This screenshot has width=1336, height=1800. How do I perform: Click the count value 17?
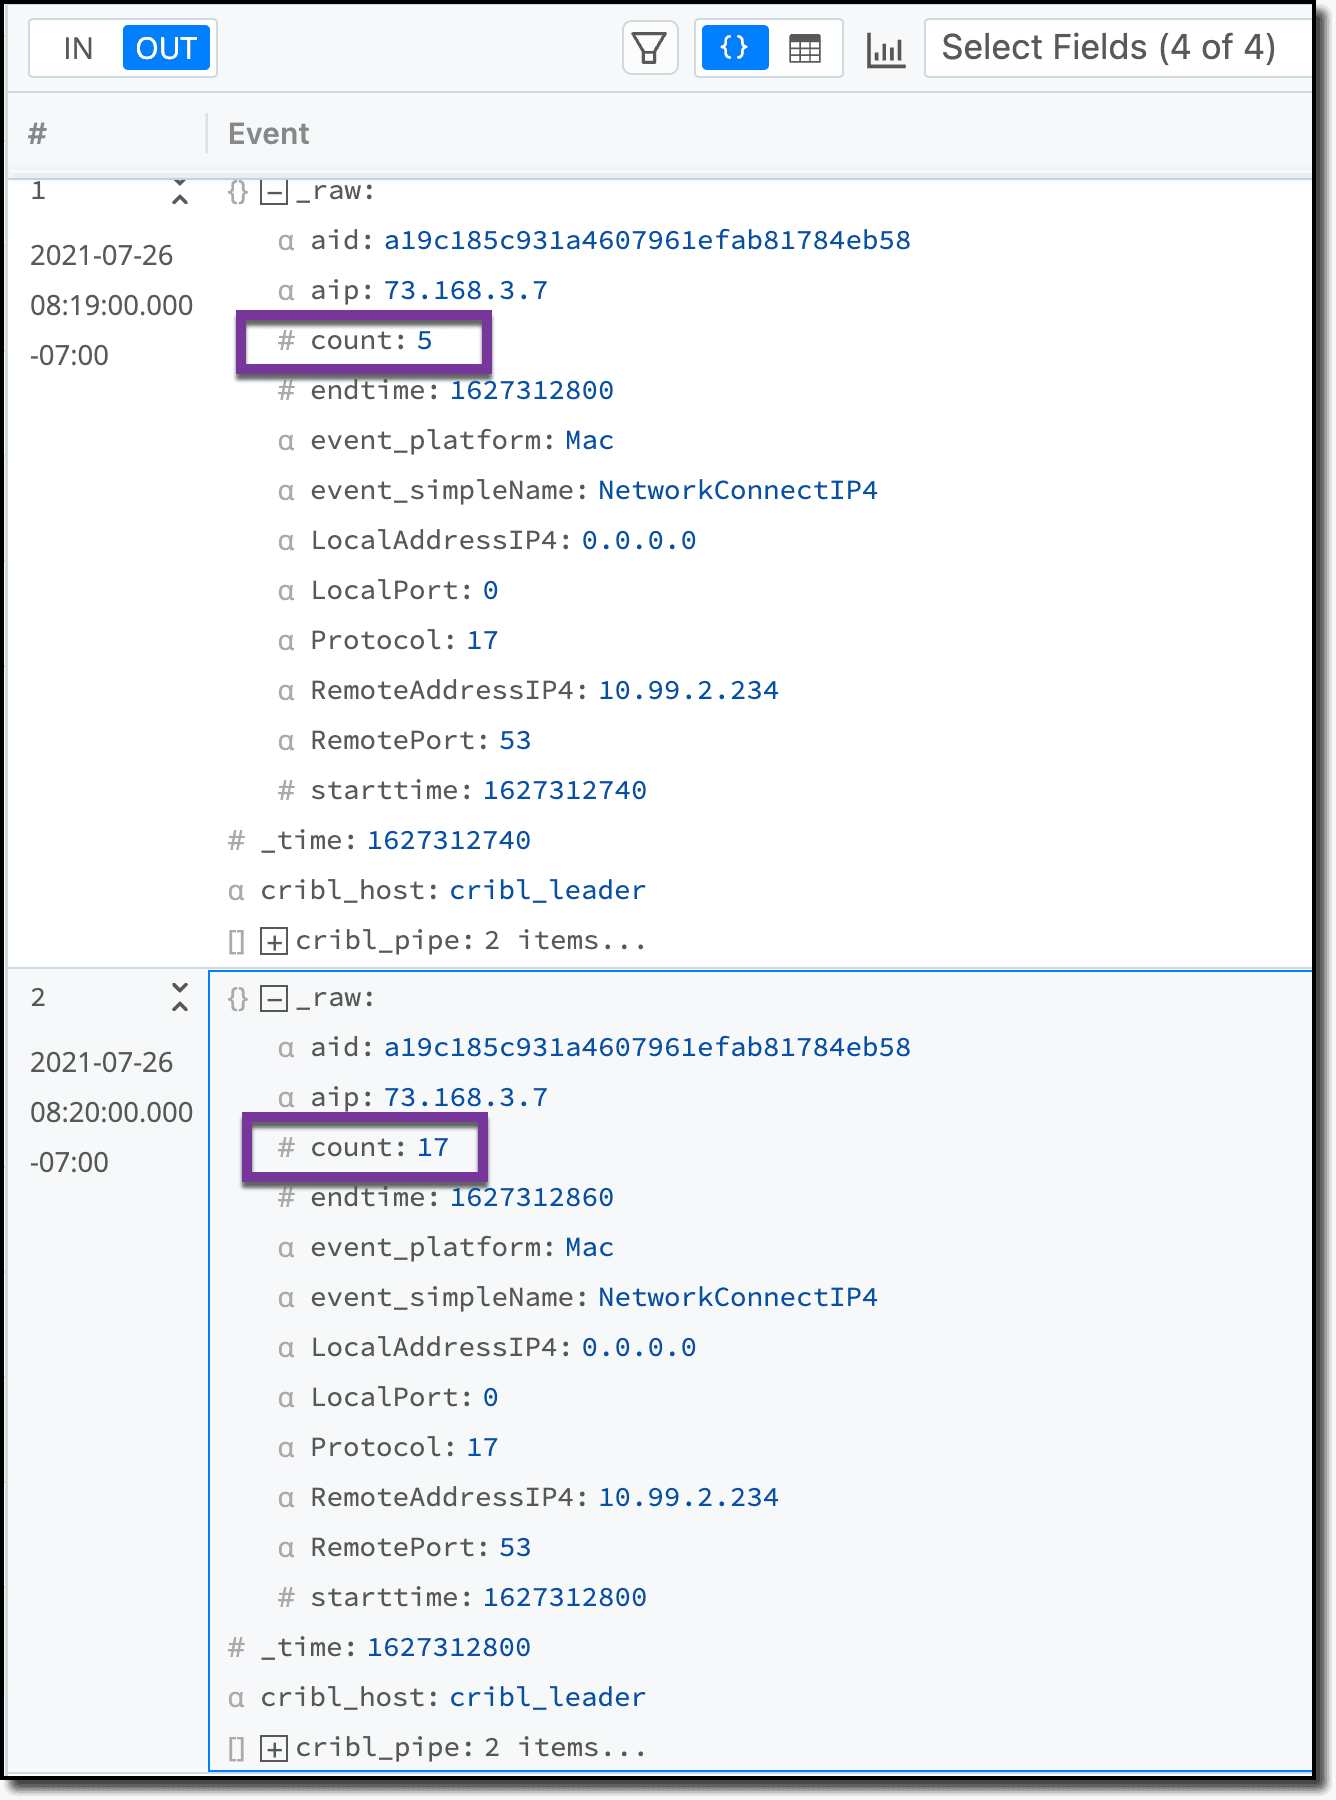(433, 1147)
